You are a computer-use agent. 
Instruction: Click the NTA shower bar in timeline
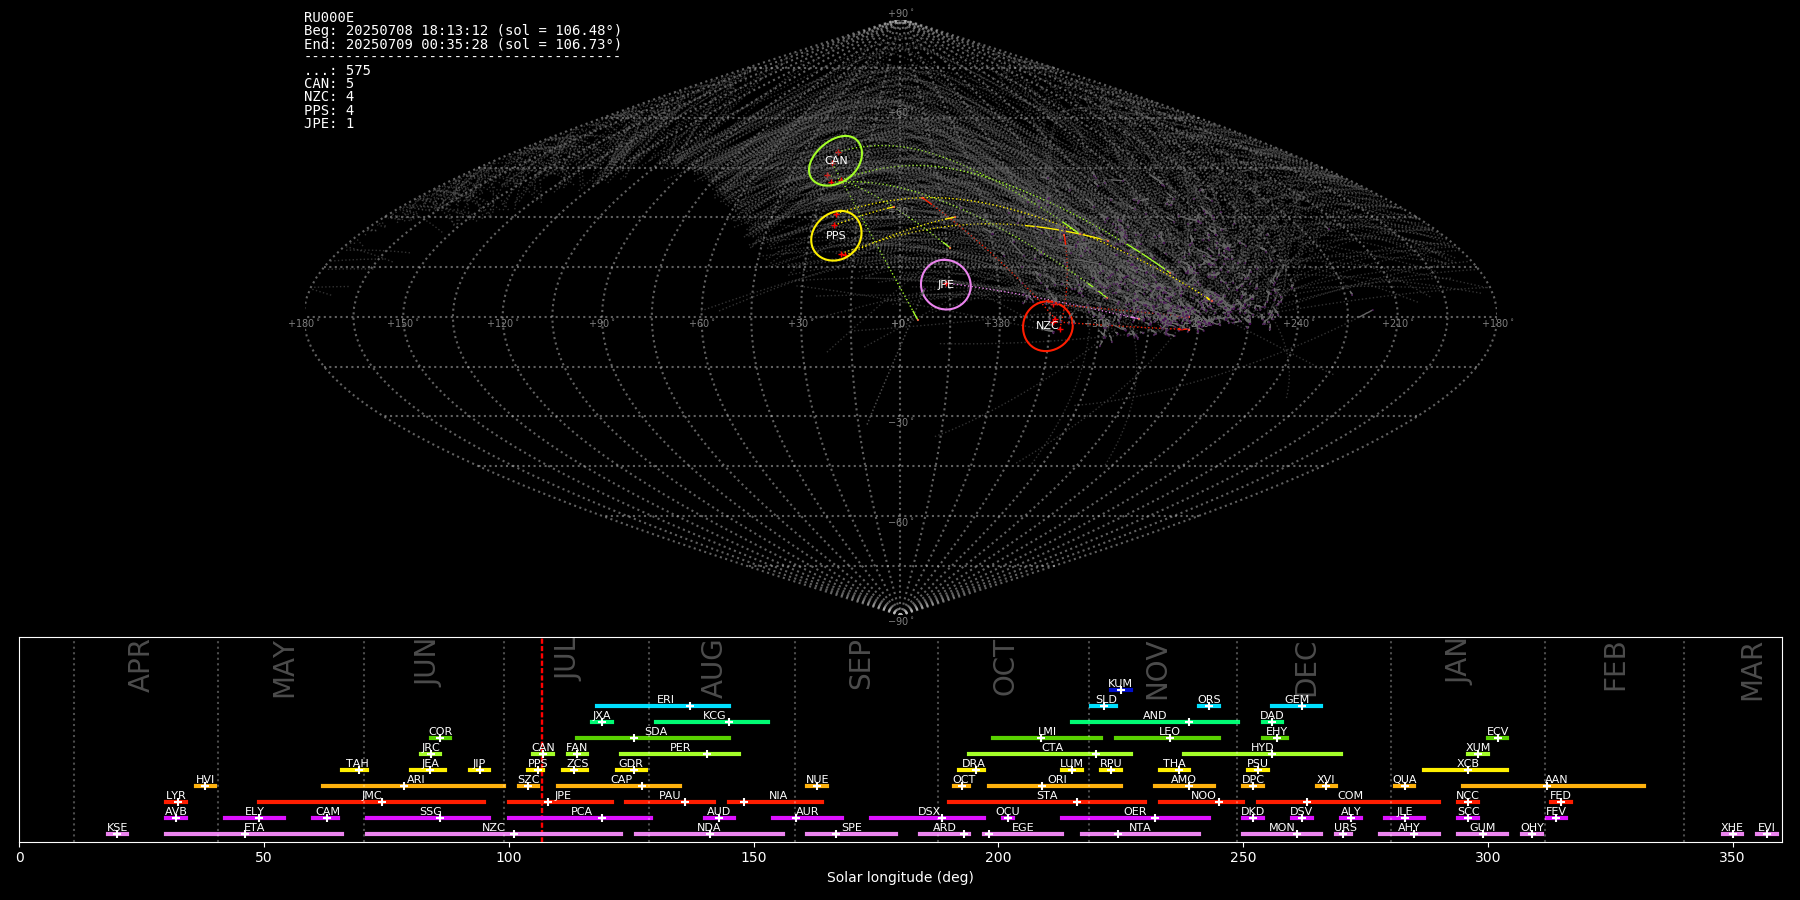click(x=1140, y=834)
